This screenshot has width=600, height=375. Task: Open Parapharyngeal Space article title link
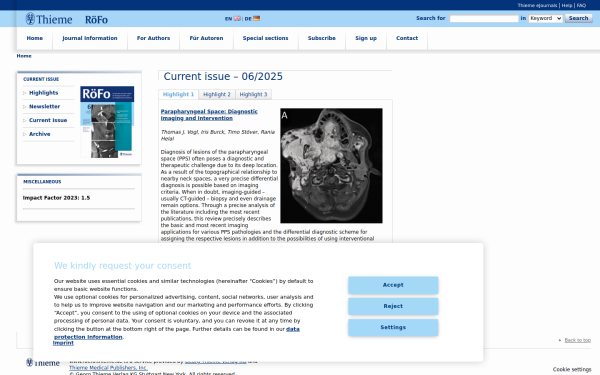[x=209, y=115]
